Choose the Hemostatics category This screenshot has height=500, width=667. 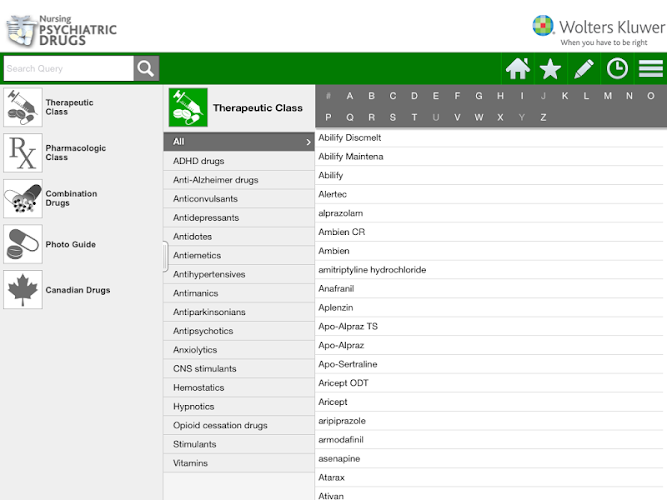[239, 387]
